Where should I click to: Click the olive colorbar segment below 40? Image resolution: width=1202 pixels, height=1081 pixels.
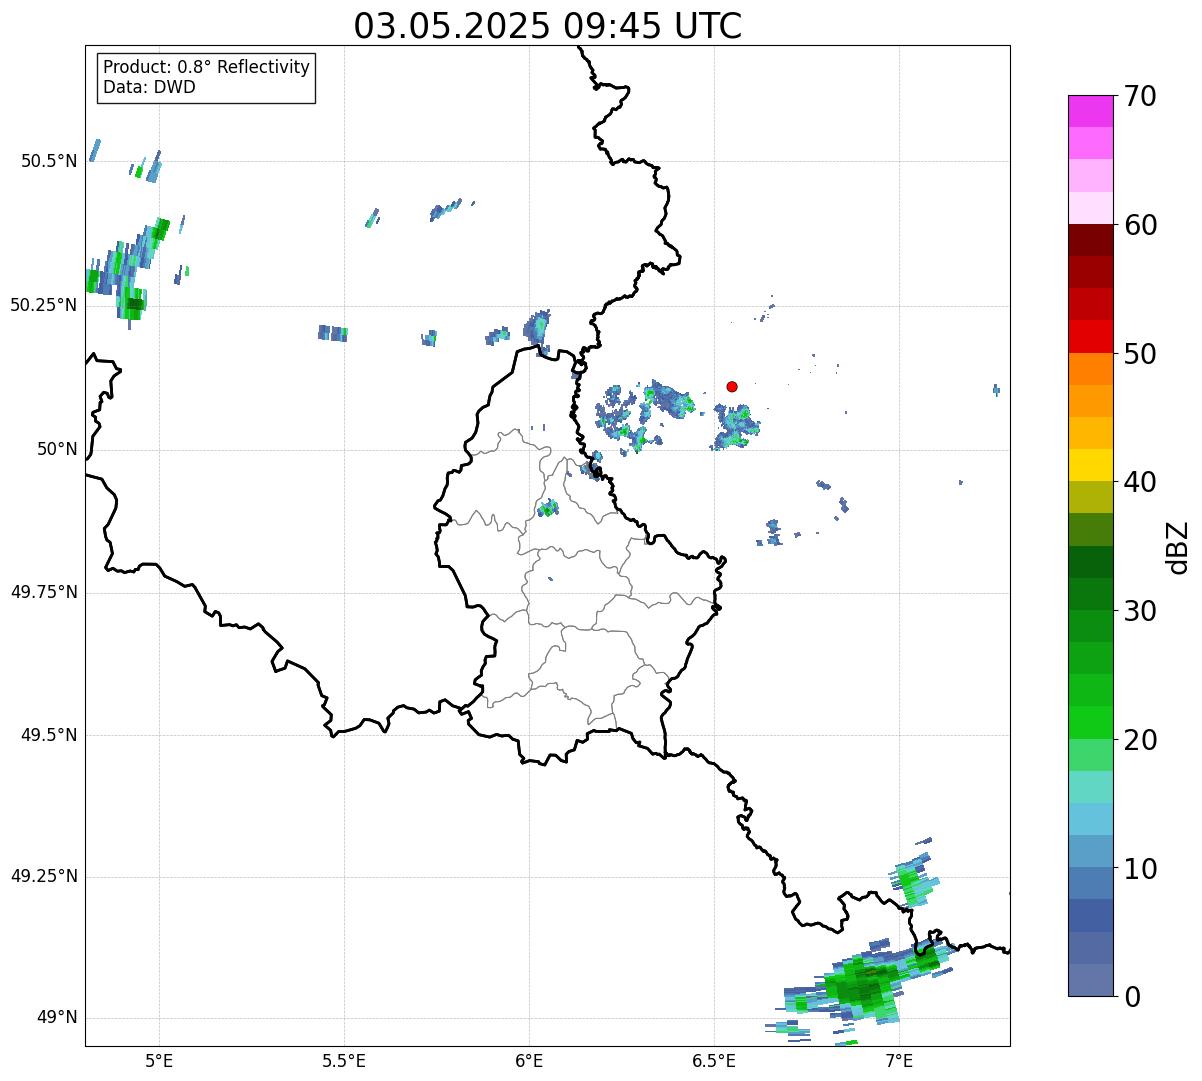[1090, 497]
